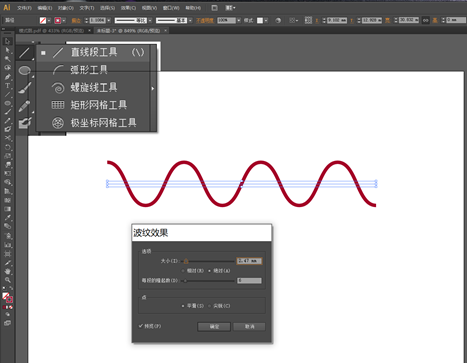Click the enlarged Line Segment tool icon
Screen dimensions: 467x363
click(x=25, y=53)
